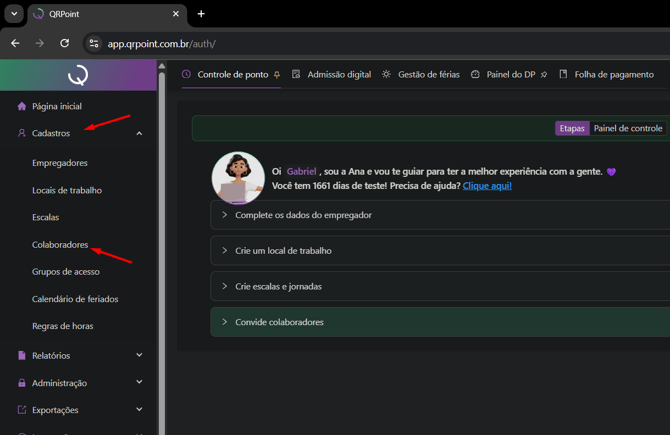The width and height of the screenshot is (670, 435).
Task: Switch to Painel de controle view
Action: 628,128
